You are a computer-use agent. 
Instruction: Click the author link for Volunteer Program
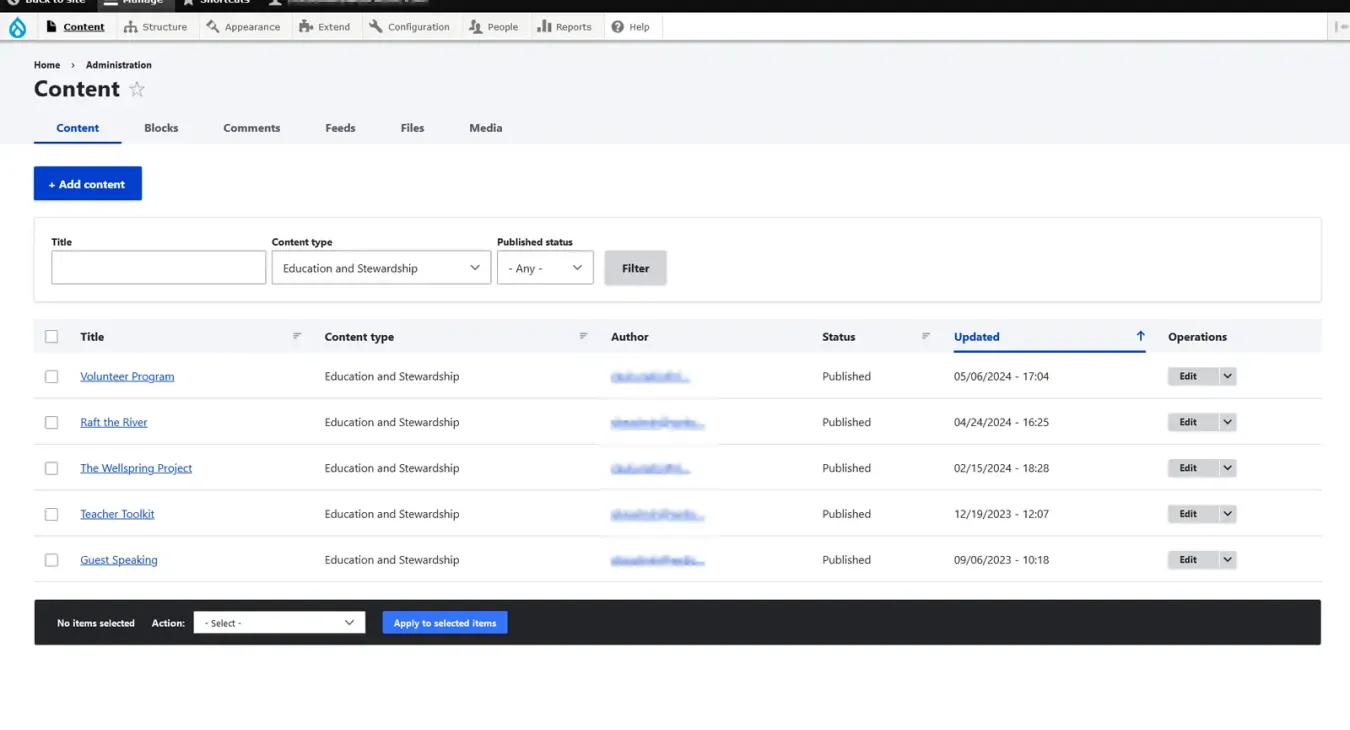(x=650, y=377)
